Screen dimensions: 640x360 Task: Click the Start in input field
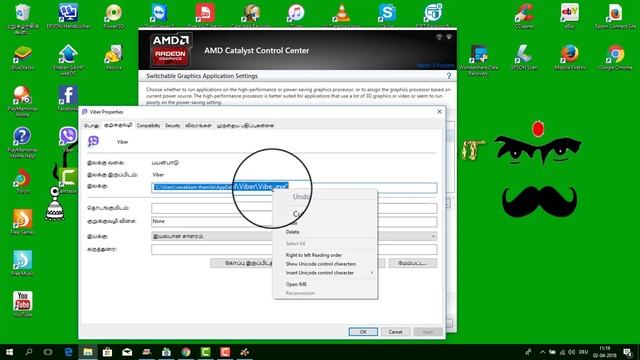(x=294, y=208)
